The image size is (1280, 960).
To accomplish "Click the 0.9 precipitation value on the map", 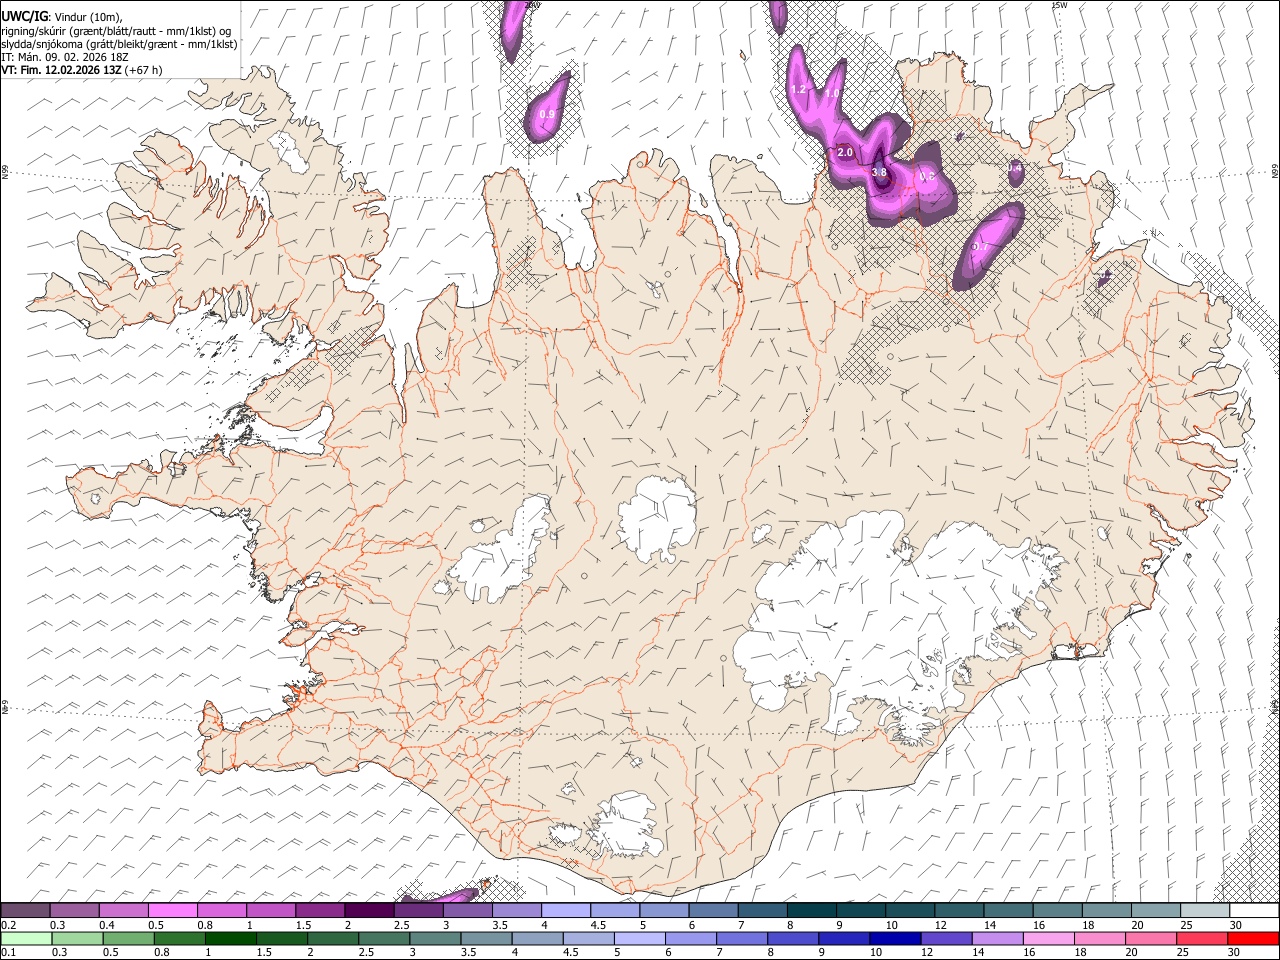I will coord(547,114).
